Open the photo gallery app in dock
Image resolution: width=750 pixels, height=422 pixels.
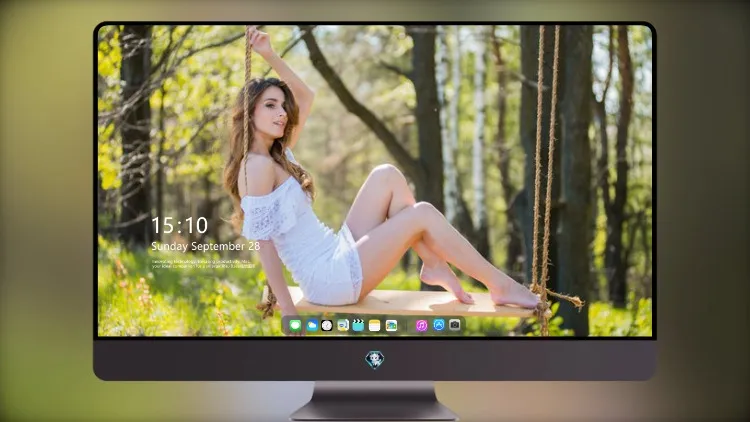[x=391, y=326]
